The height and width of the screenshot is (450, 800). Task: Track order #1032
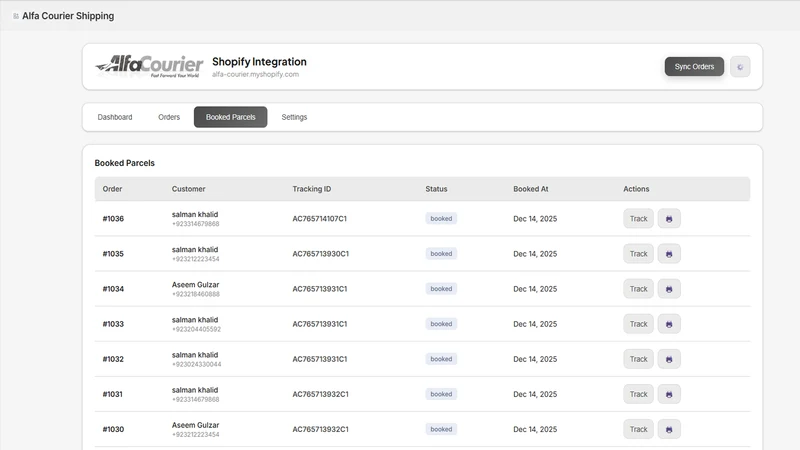point(638,359)
